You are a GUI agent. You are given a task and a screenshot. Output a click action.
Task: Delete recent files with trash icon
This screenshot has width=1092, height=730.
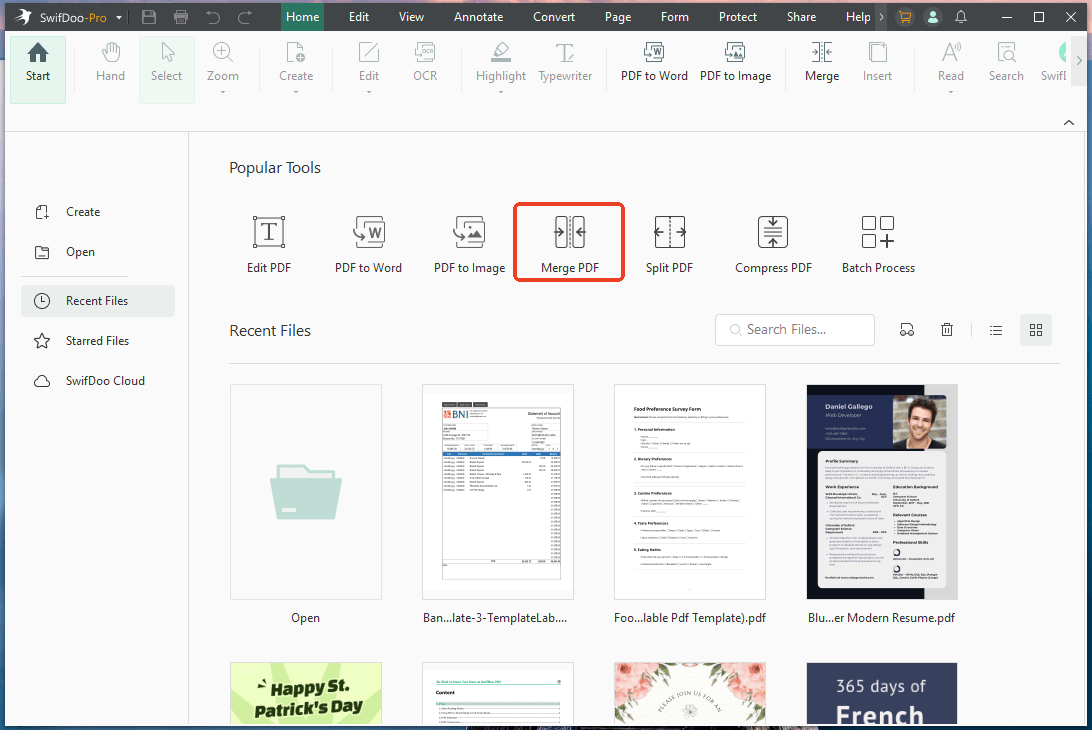pyautogui.click(x=946, y=329)
